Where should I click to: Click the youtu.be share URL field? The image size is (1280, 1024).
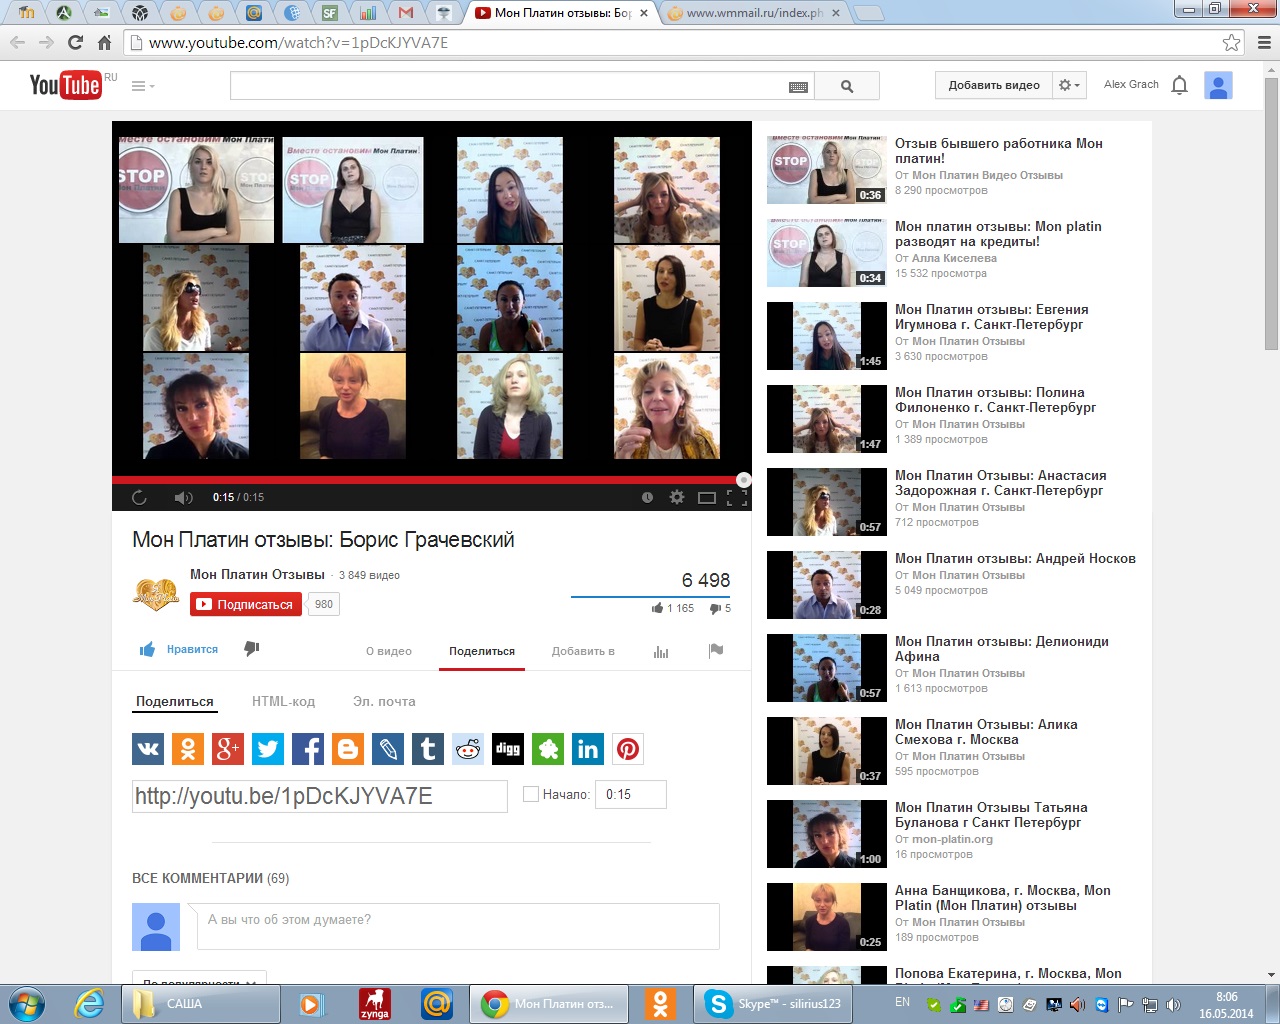(320, 796)
